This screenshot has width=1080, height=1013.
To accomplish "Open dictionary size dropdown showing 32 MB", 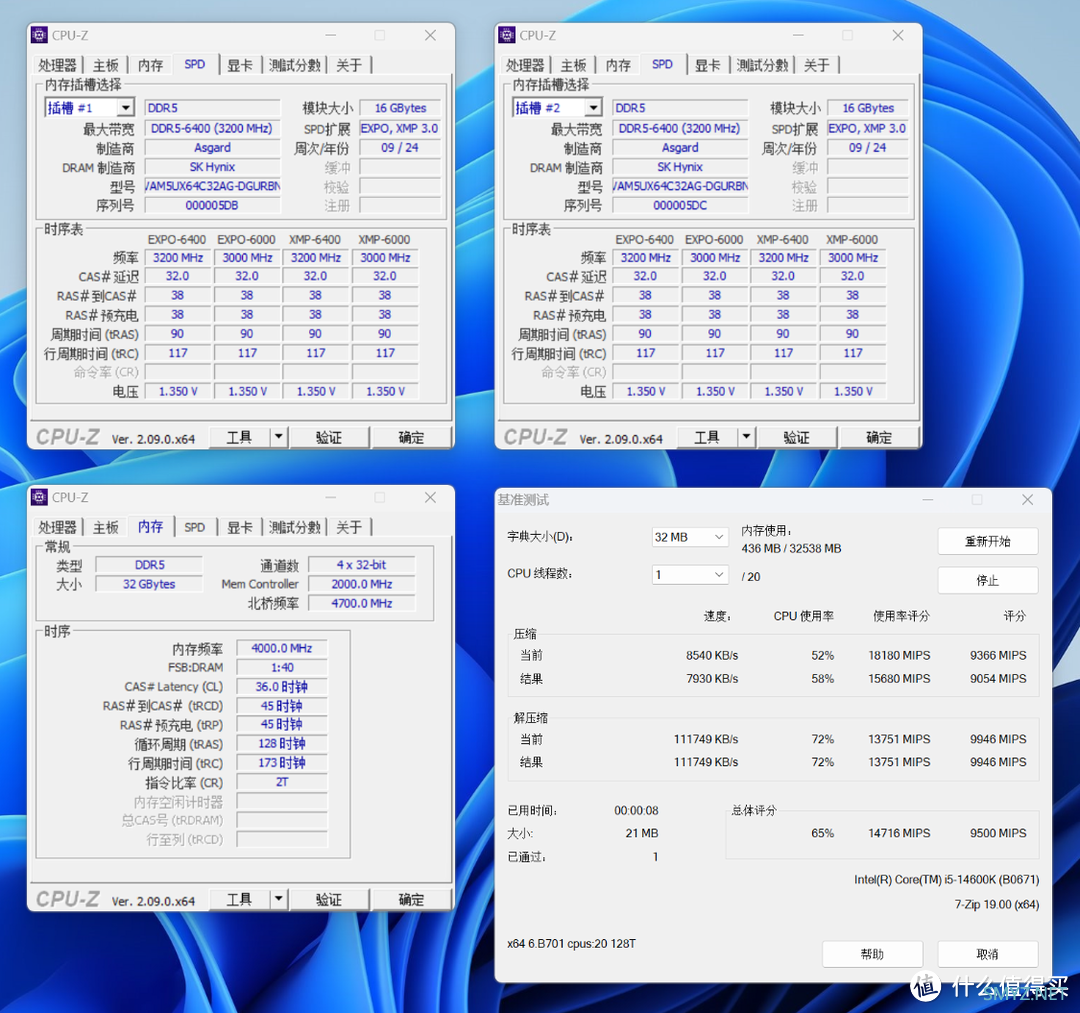I will (x=689, y=537).
